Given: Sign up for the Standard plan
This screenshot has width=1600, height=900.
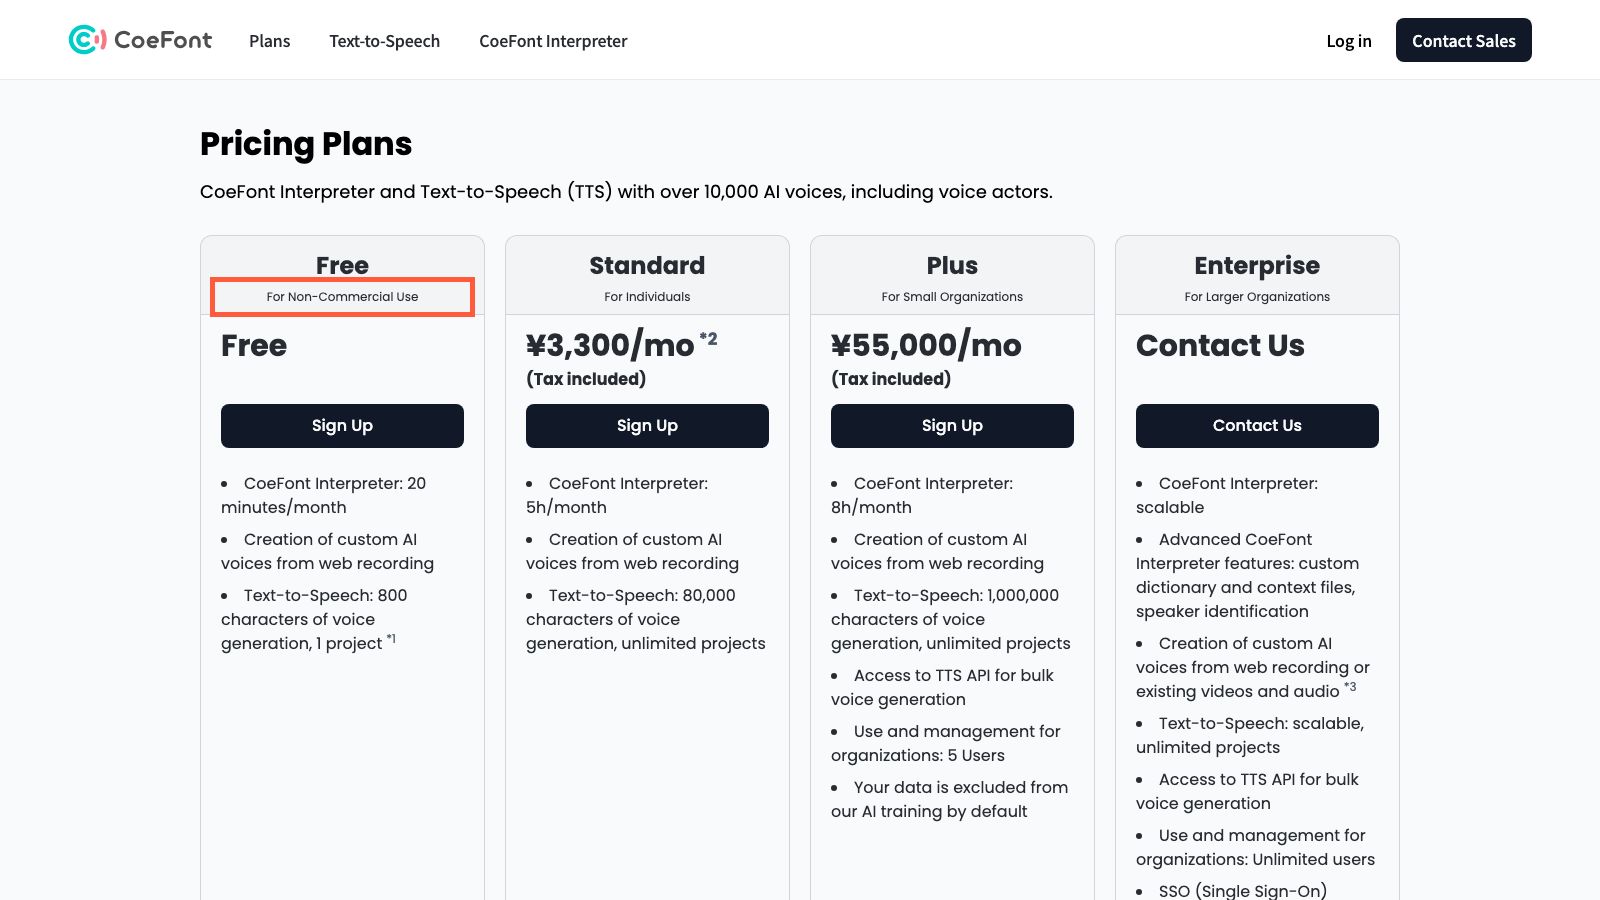Looking at the screenshot, I should pos(647,426).
